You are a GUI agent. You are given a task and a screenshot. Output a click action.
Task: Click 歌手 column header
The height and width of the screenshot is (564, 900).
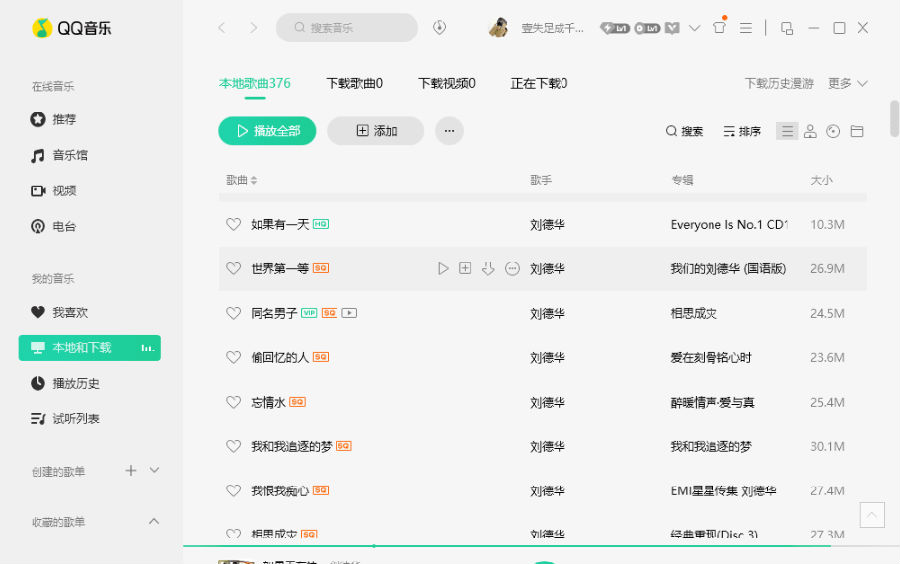(541, 180)
